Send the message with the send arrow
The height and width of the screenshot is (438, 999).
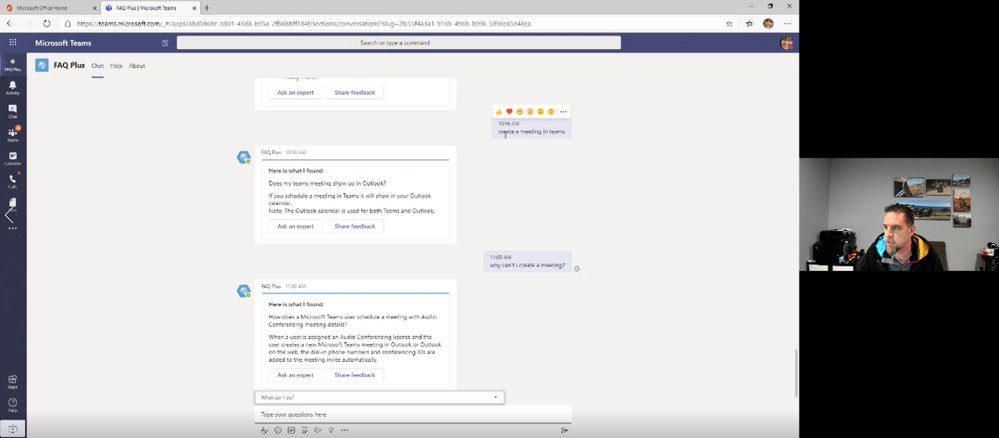pos(564,430)
